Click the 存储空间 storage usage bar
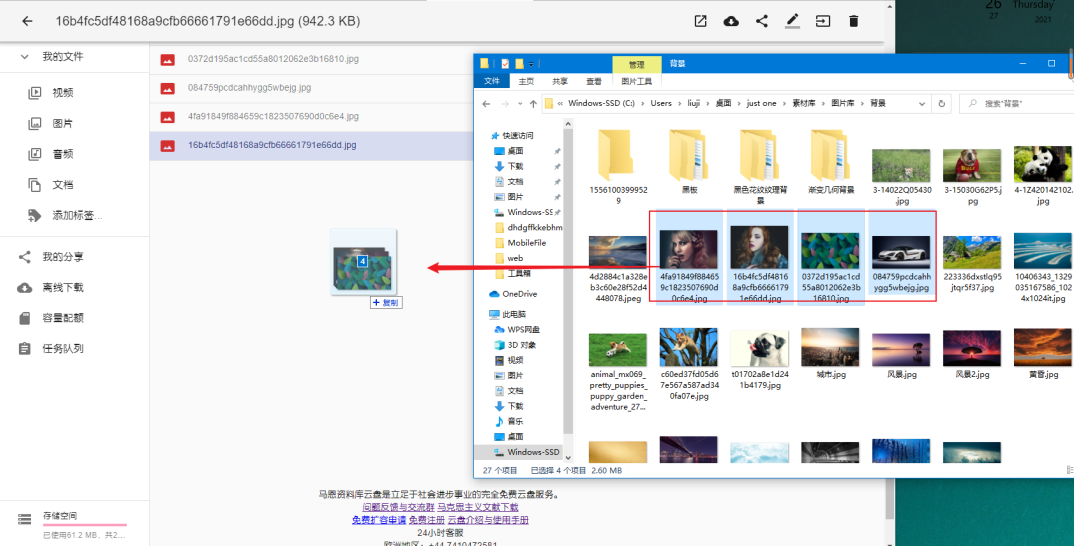The width and height of the screenshot is (1074, 546). click(x=84, y=525)
